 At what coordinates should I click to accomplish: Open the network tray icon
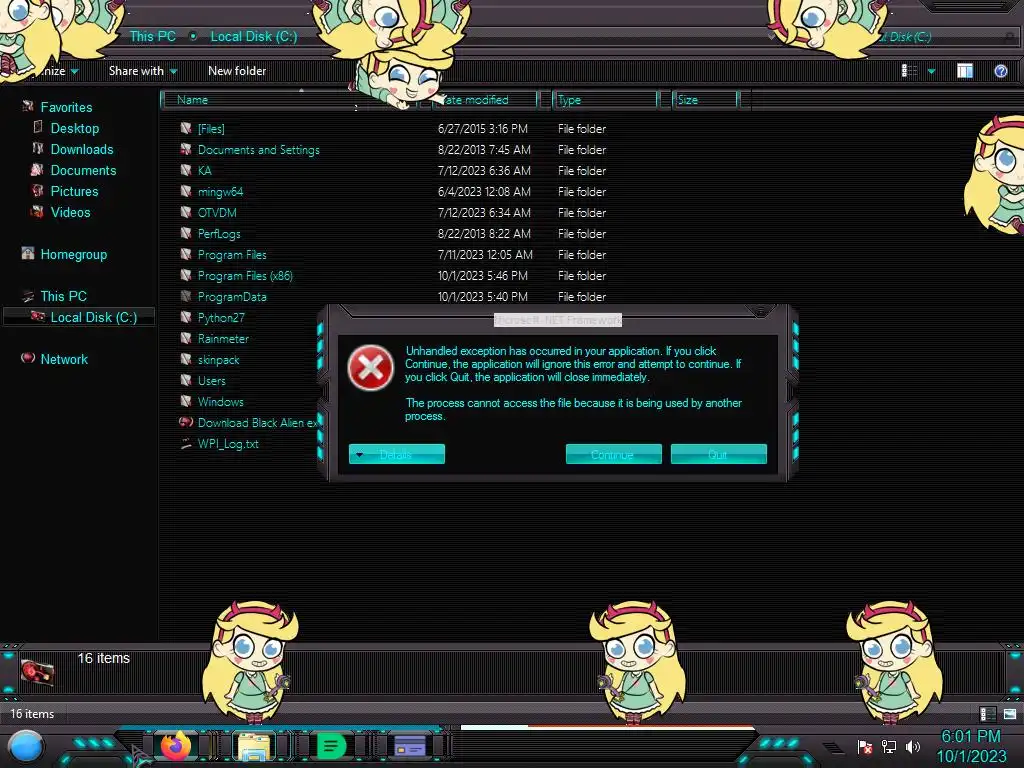tap(889, 746)
